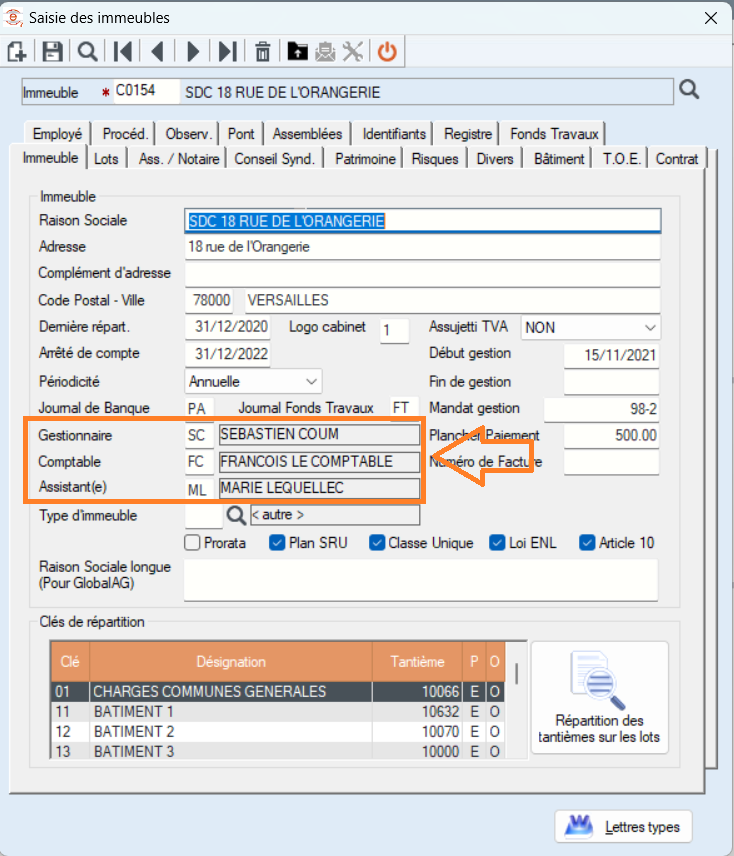The height and width of the screenshot is (856, 734).
Task: Jump to the last record
Action: (228, 52)
